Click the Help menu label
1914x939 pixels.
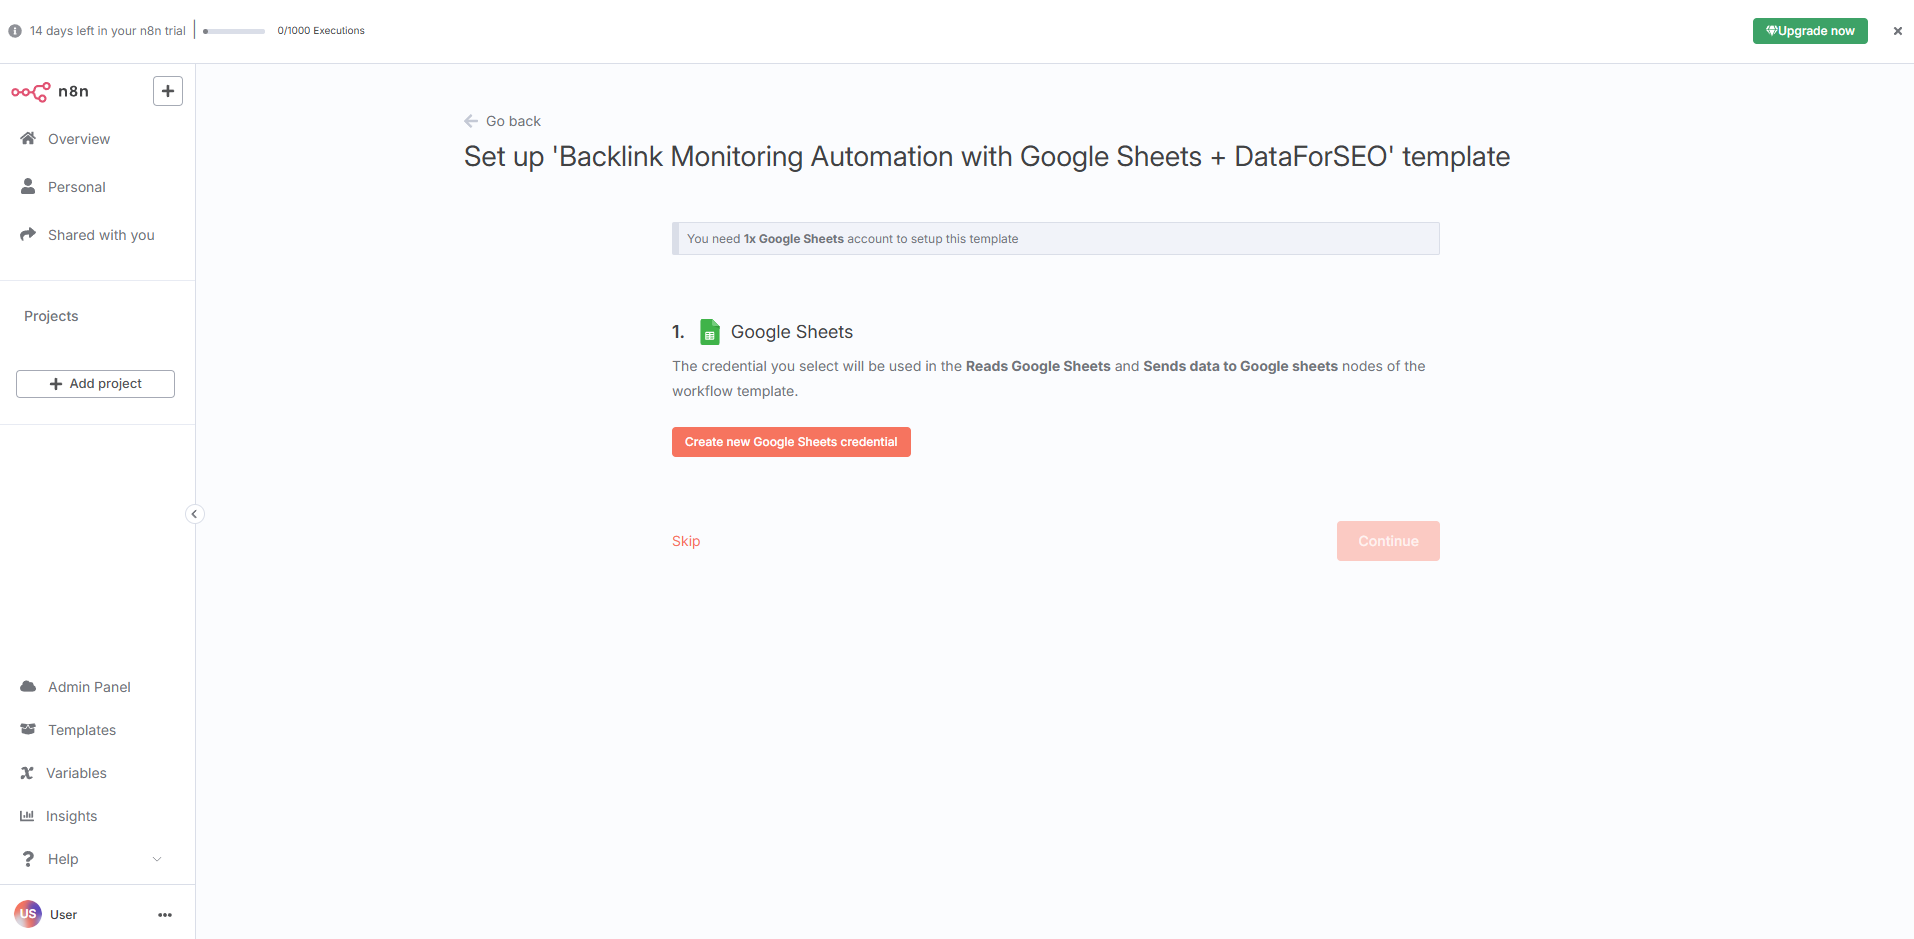pos(63,859)
